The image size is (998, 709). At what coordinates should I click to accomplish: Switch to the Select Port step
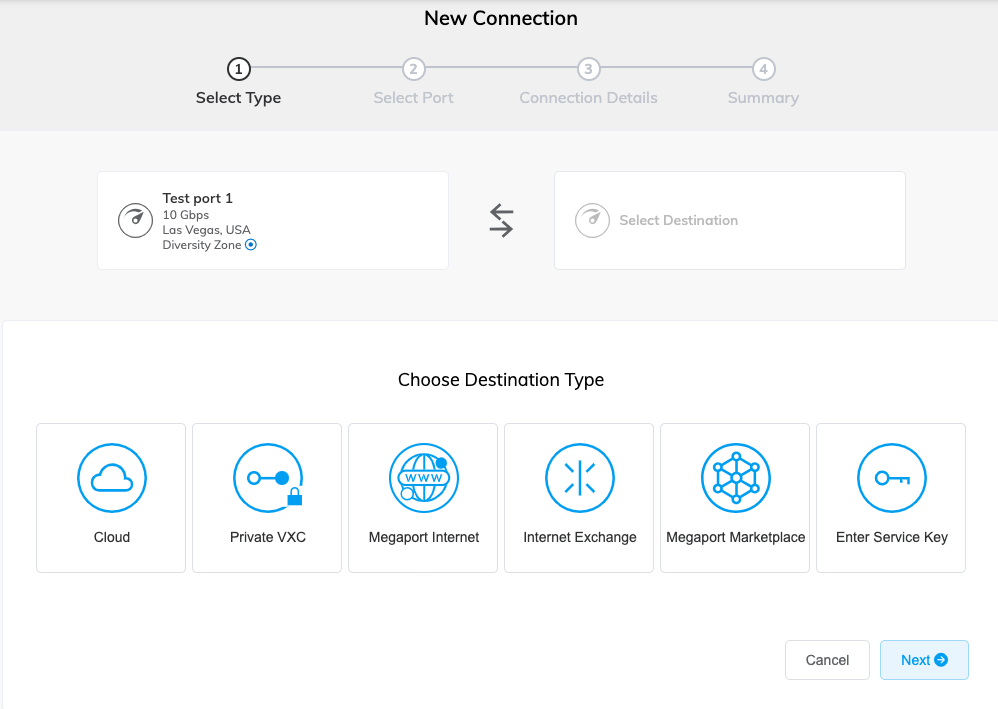click(x=413, y=70)
